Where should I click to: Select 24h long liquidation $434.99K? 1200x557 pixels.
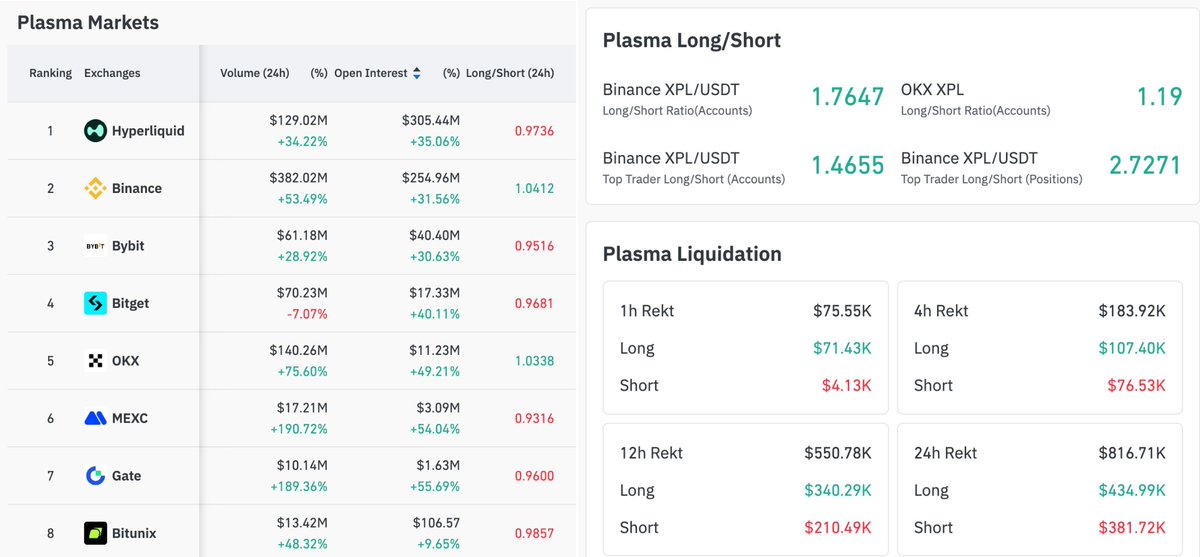click(1132, 490)
